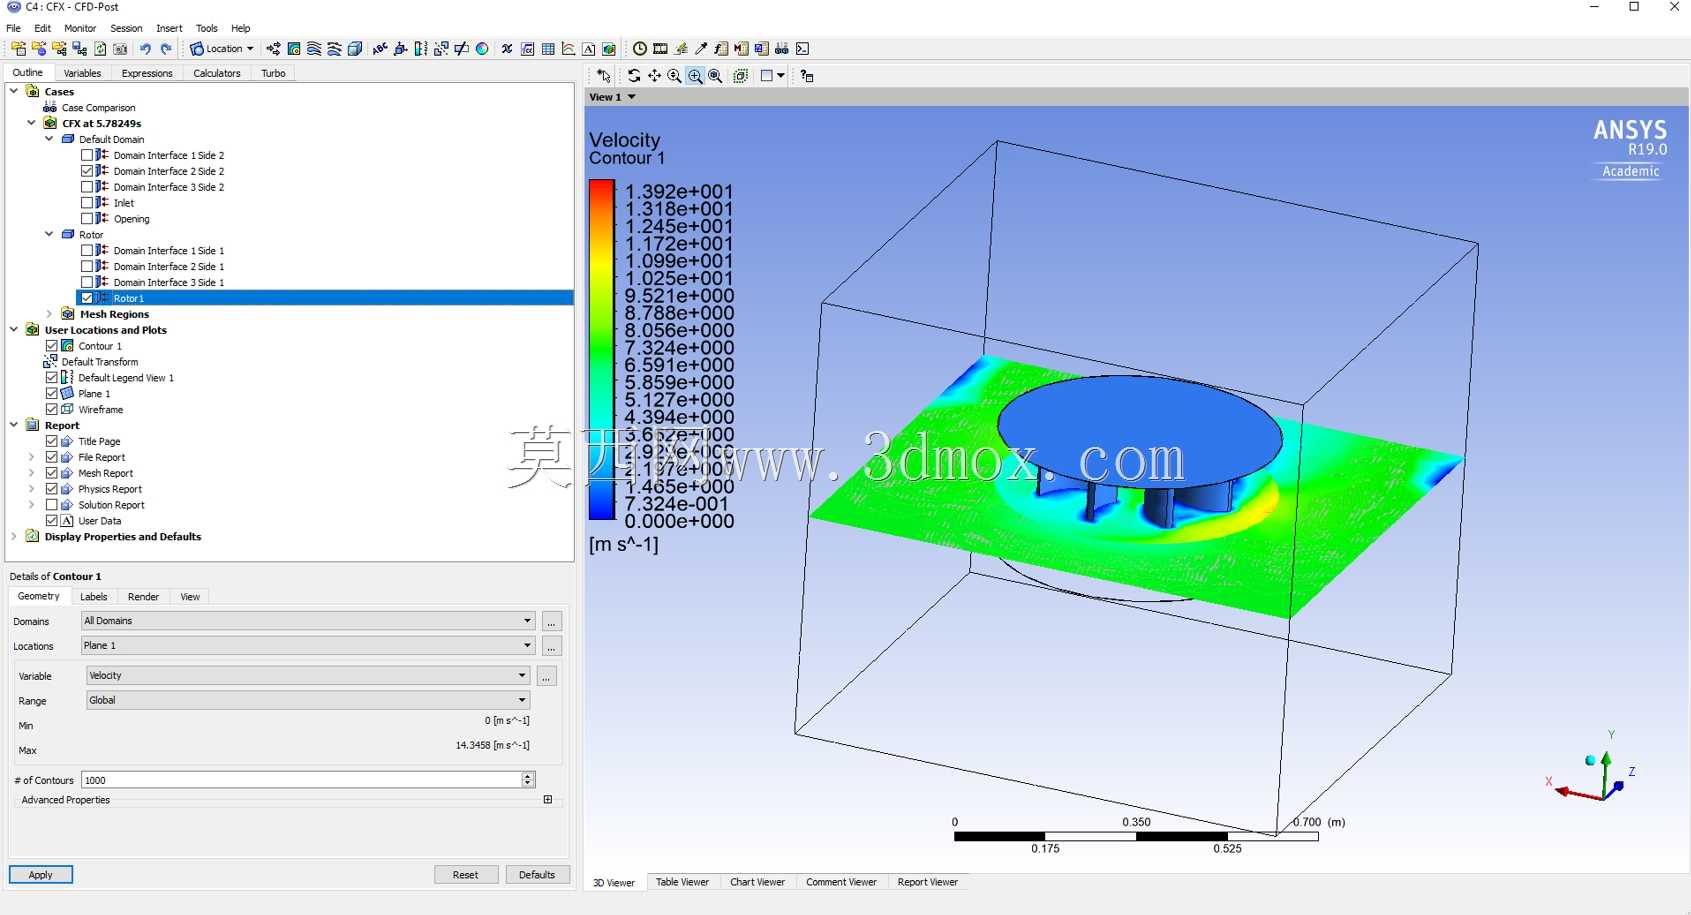Toggle the Opening boundary checkbox
The width and height of the screenshot is (1691, 915).
[87, 219]
